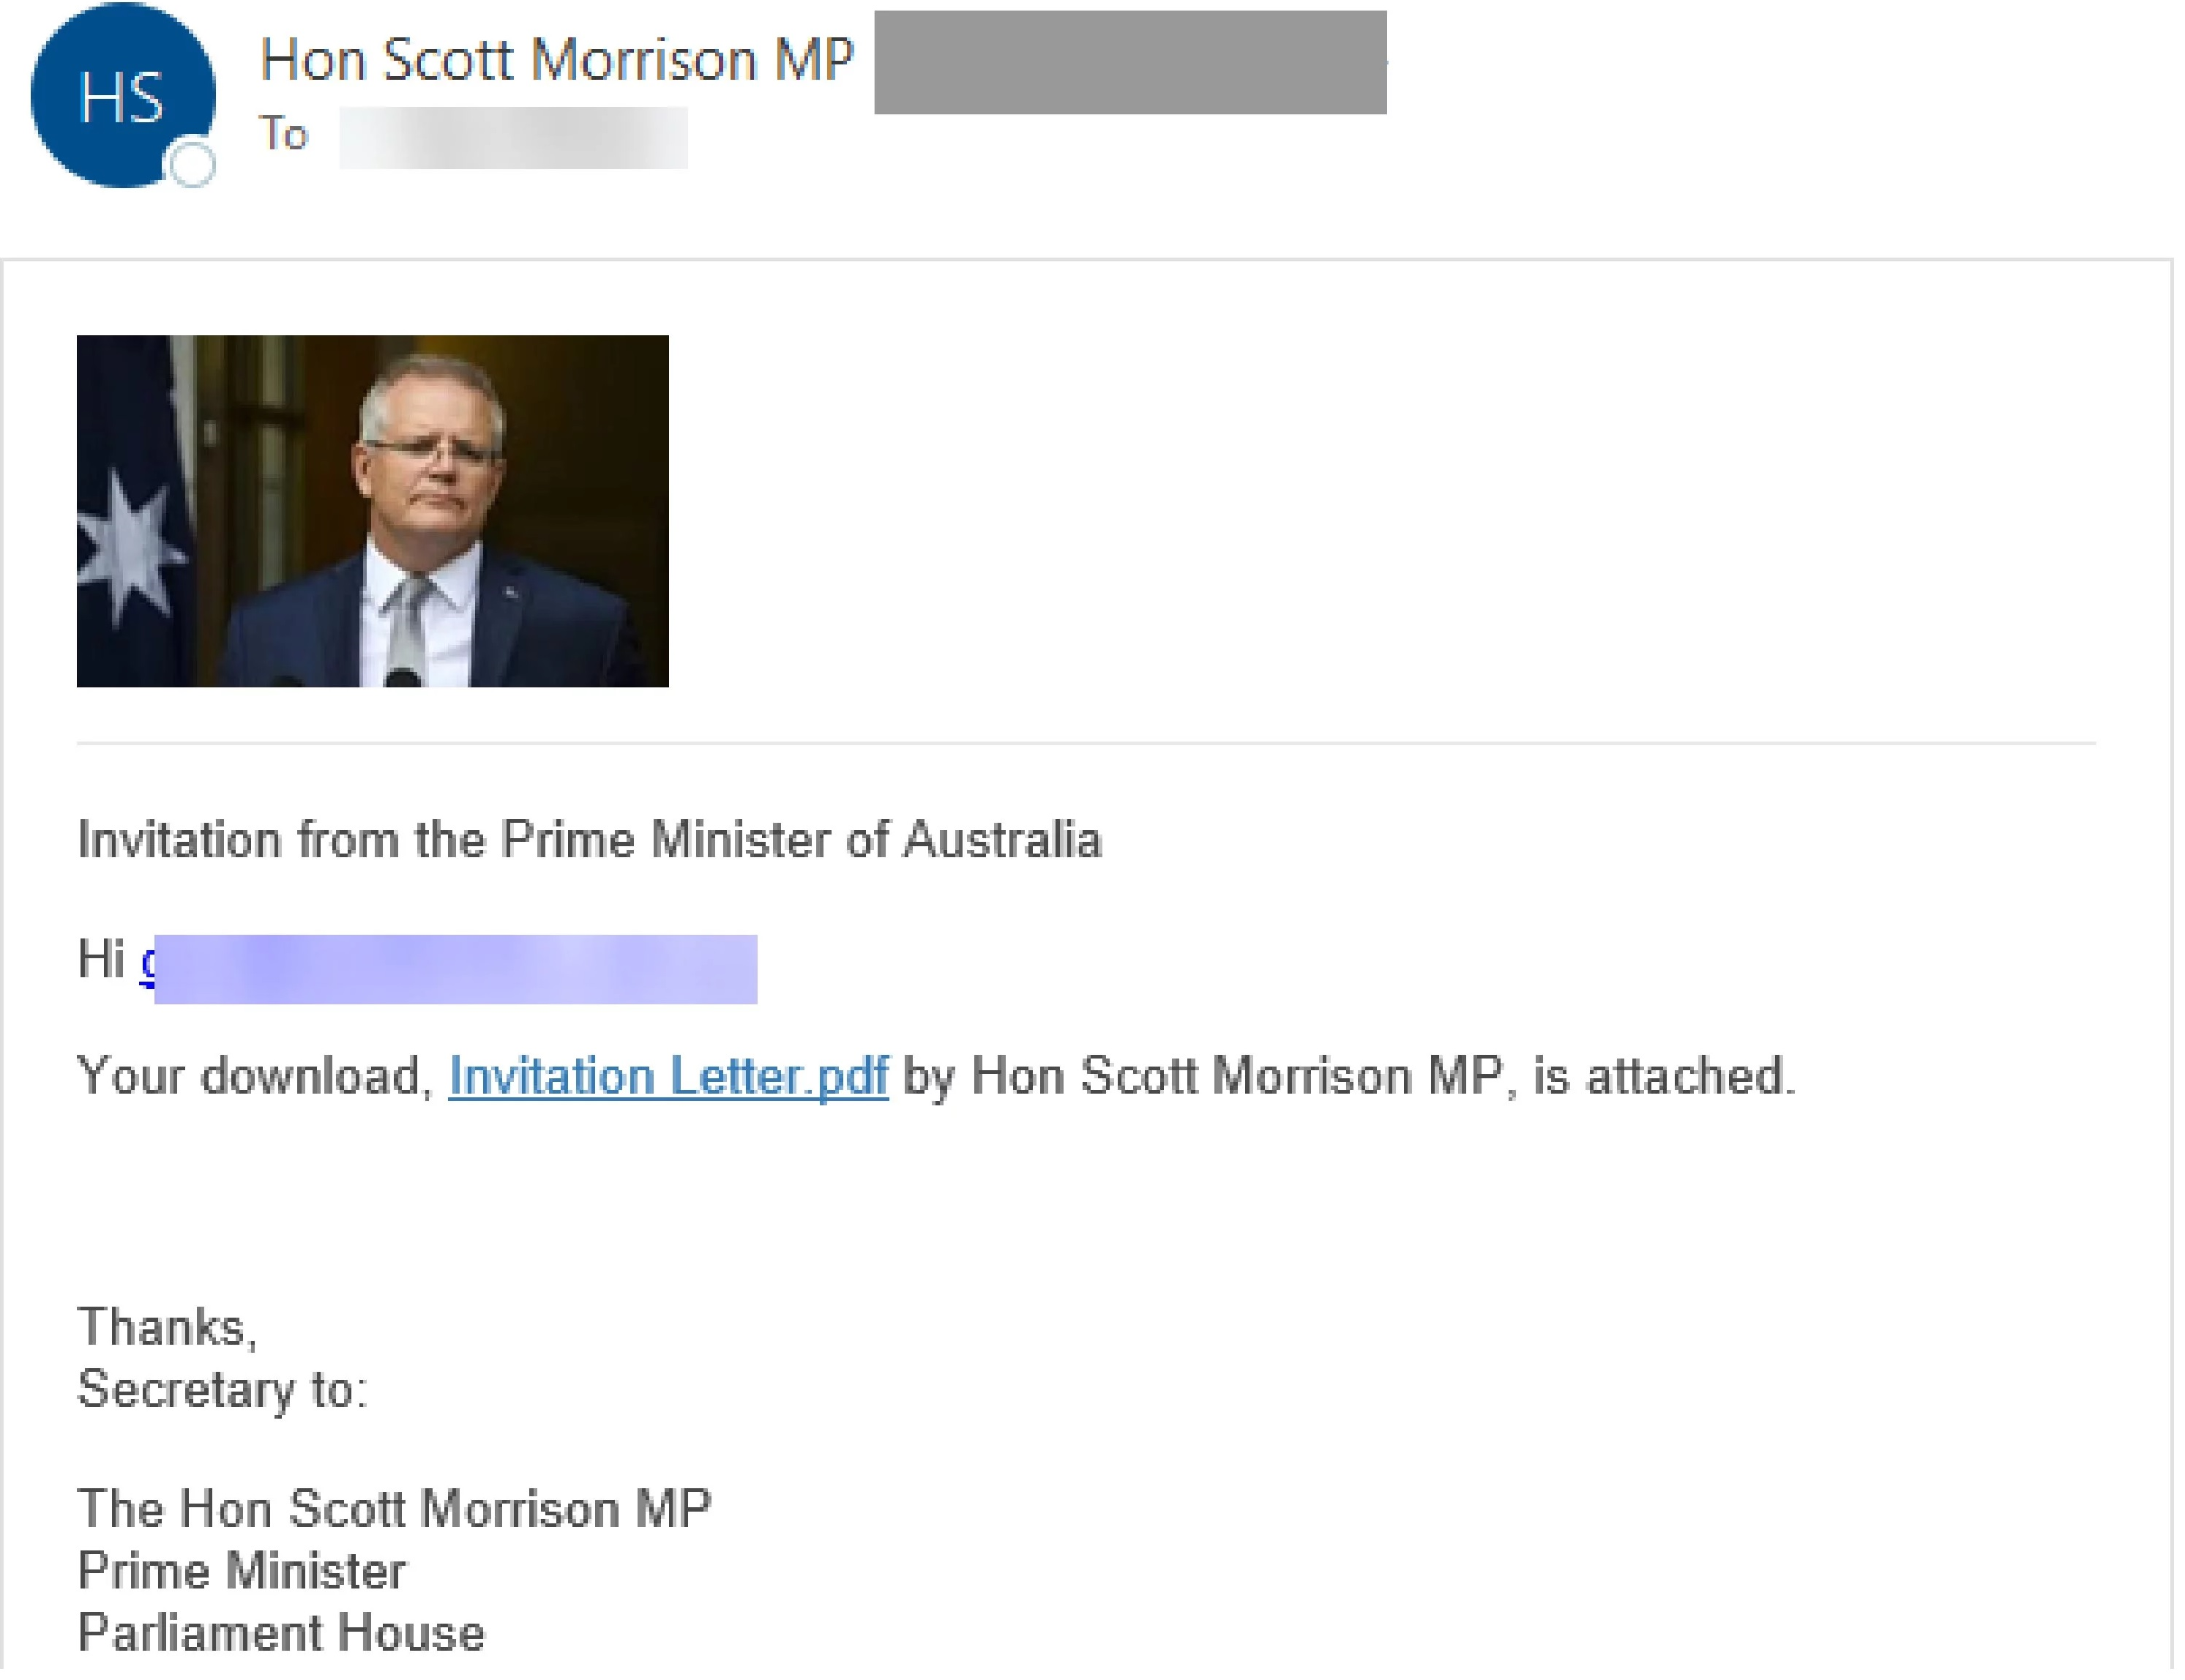This screenshot has height=1680, width=2185.
Task: Click the Parliament House address line
Action: (x=281, y=1632)
